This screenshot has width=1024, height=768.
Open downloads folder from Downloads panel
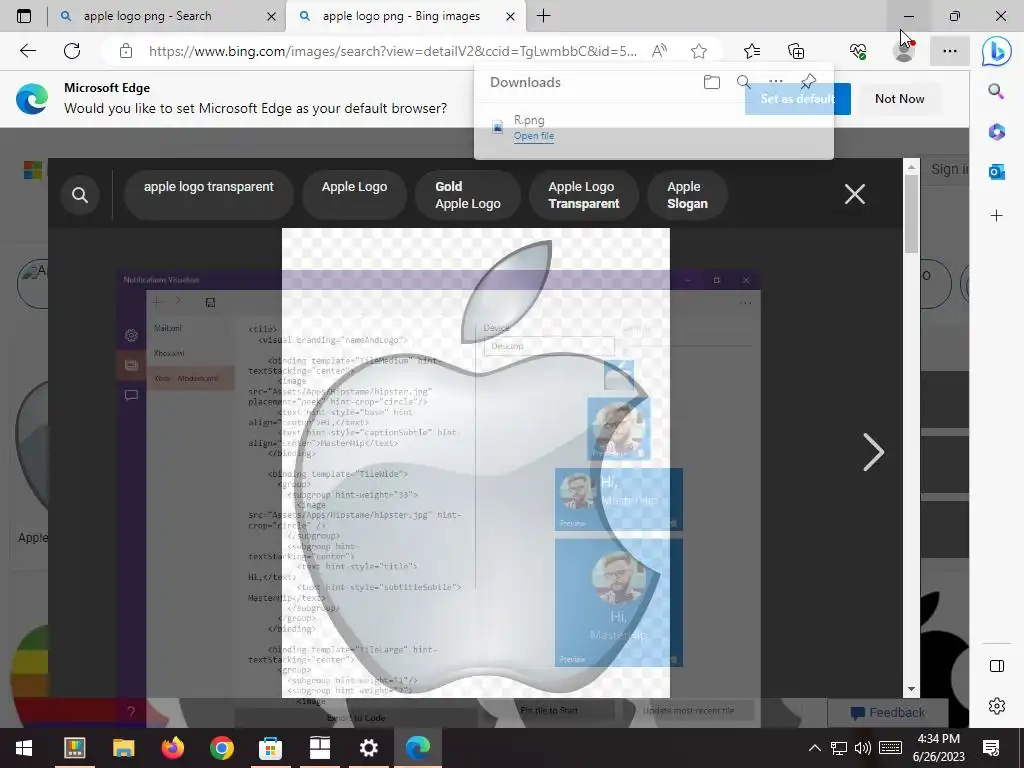pos(712,82)
